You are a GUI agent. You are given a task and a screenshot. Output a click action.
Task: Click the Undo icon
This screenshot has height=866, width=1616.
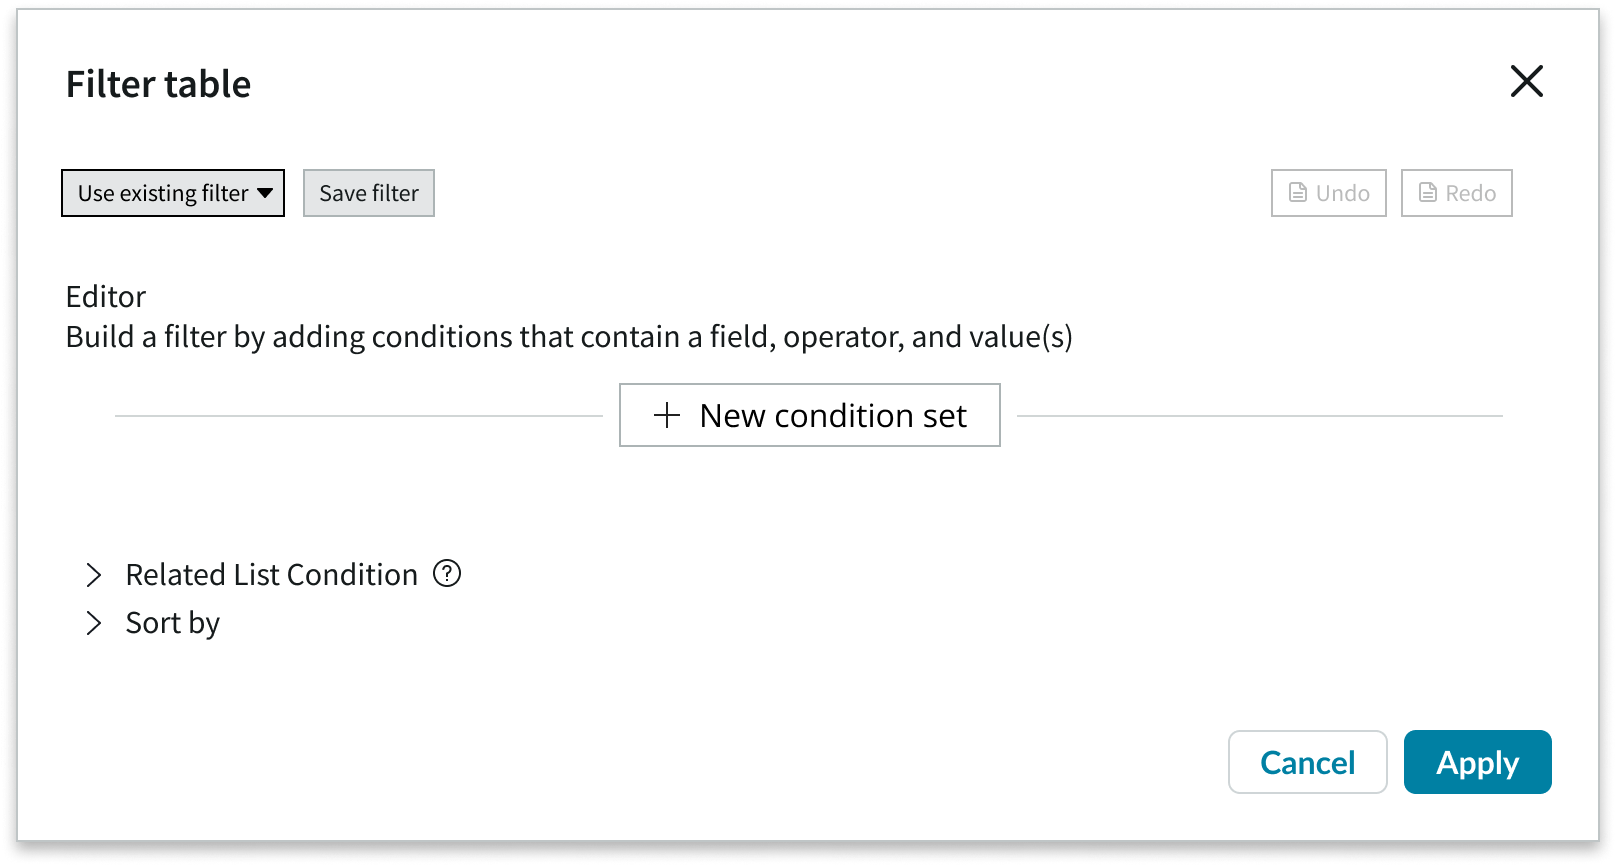pyautogui.click(x=1328, y=193)
